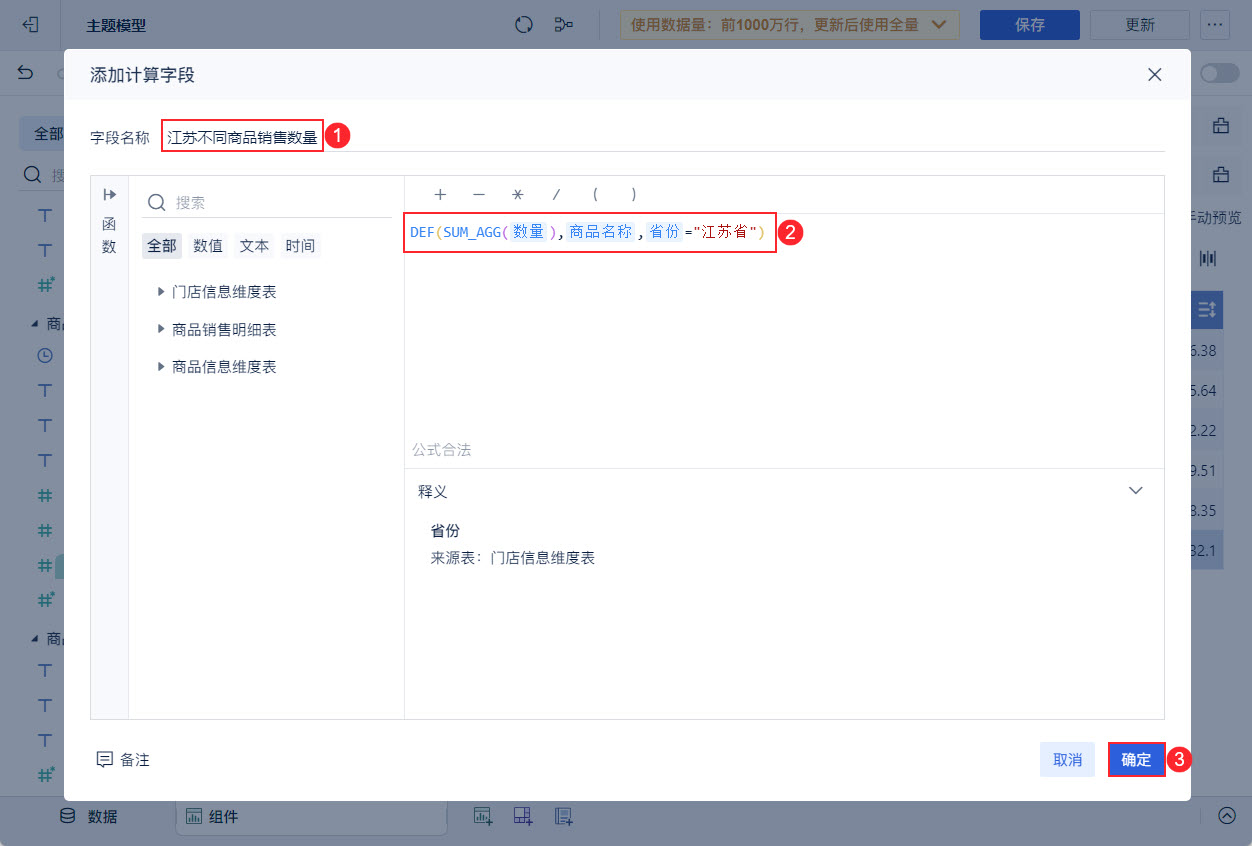Insert the divide slash operator
Viewport: 1252px width, 846px height.
tap(556, 194)
